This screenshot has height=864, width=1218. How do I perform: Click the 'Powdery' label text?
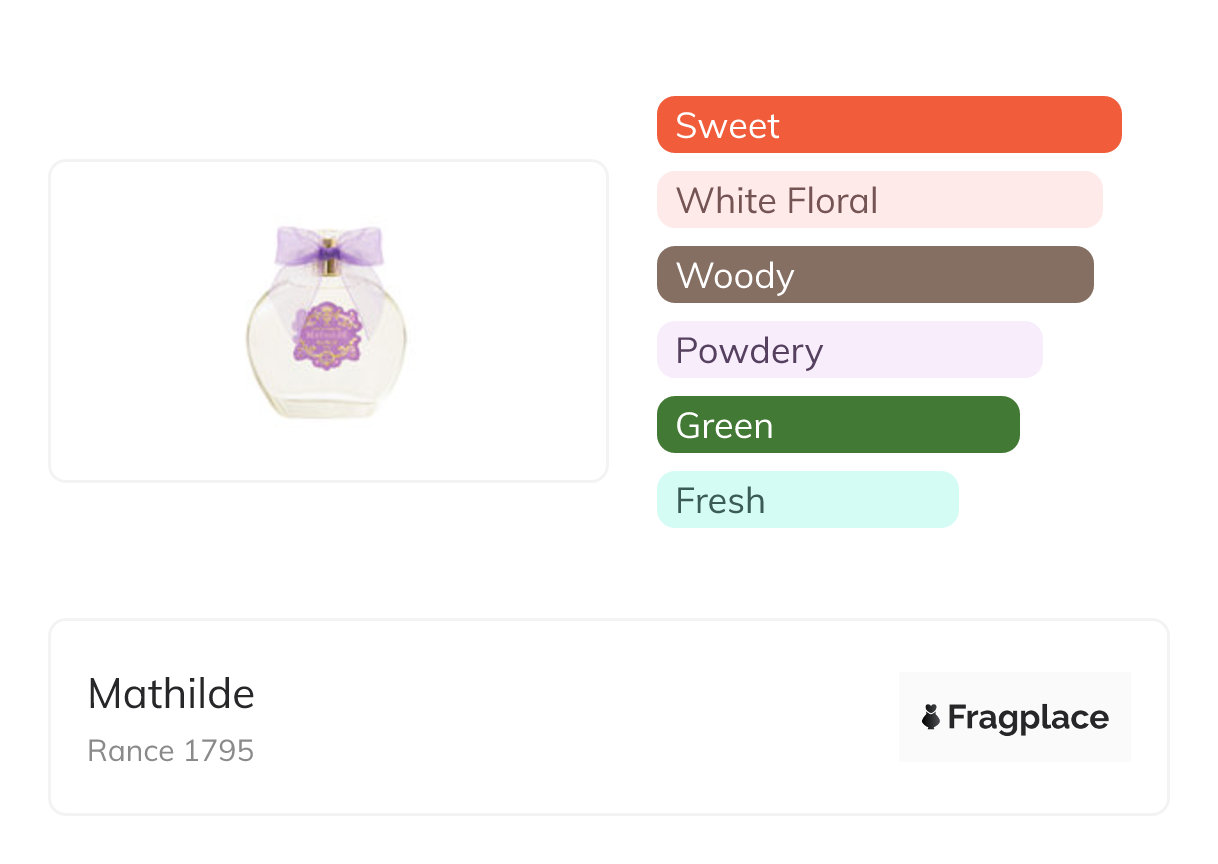click(749, 351)
